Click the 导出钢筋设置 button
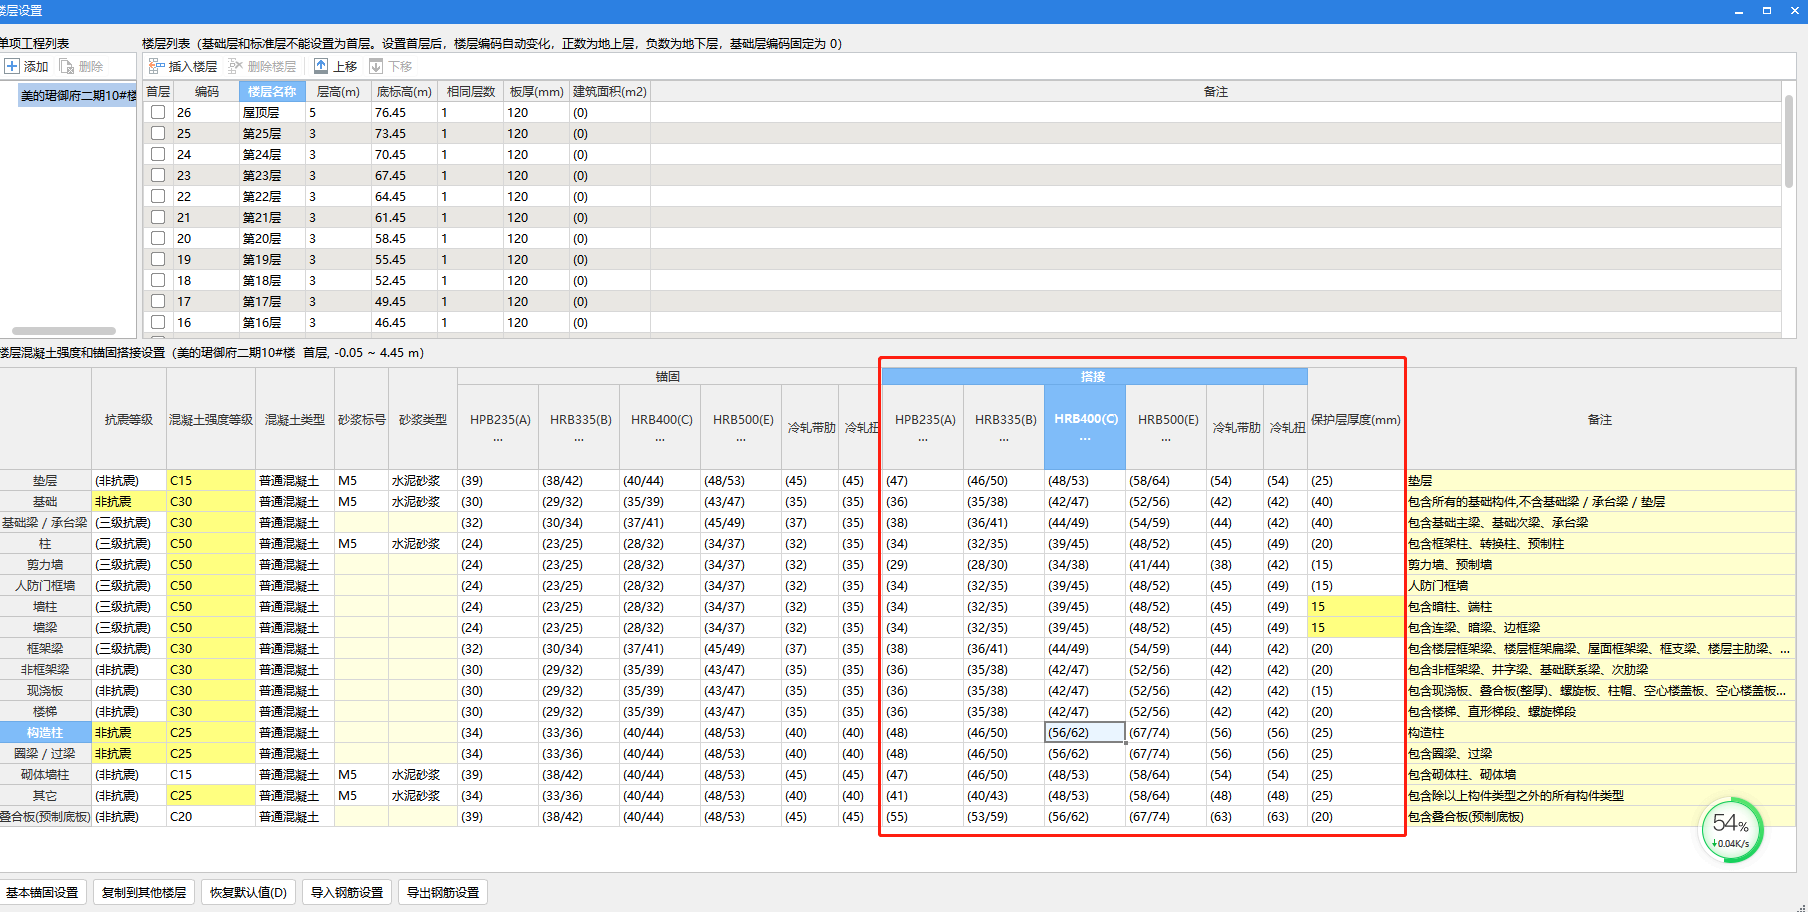Image resolution: width=1808 pixels, height=912 pixels. pyautogui.click(x=443, y=892)
